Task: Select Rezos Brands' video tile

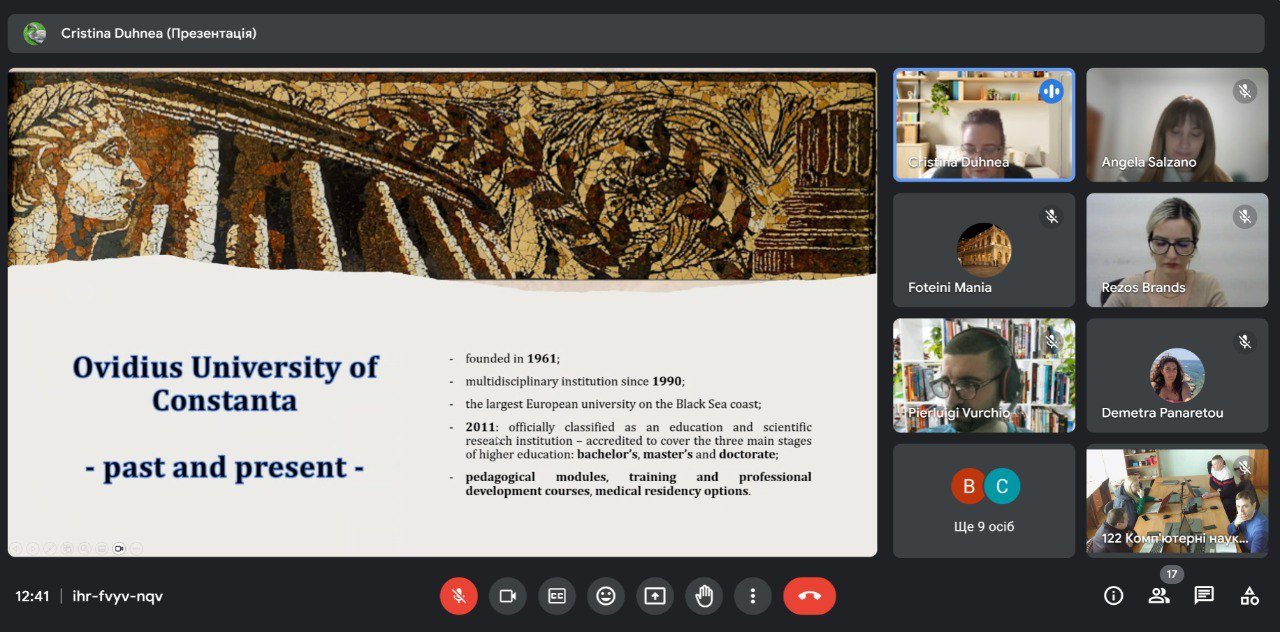Action: pos(1177,250)
